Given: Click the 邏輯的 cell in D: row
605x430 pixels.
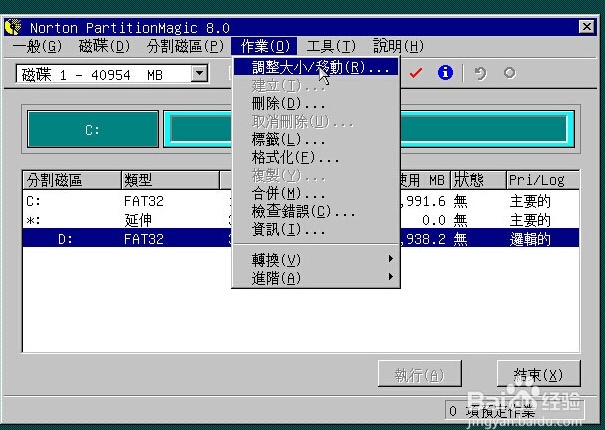Looking at the screenshot, I should click(x=530, y=239).
